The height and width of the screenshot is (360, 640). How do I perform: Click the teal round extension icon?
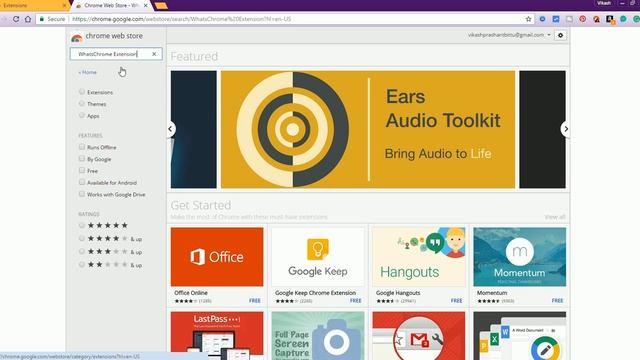(x=623, y=19)
